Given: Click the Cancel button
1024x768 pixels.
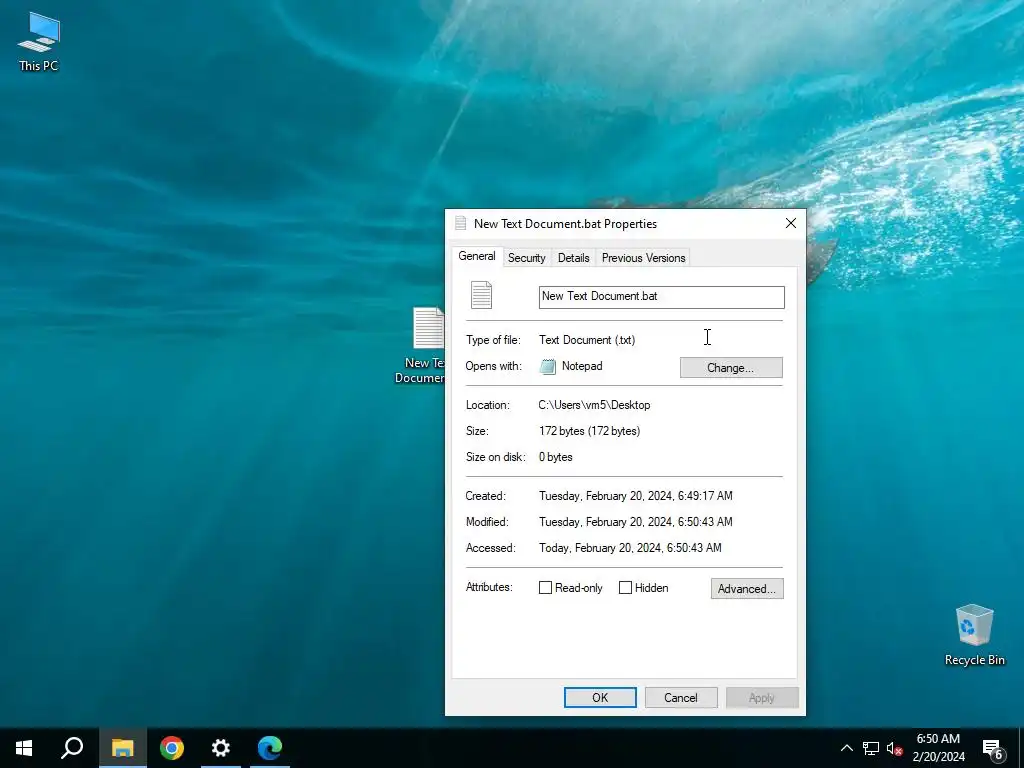Looking at the screenshot, I should coord(681,697).
